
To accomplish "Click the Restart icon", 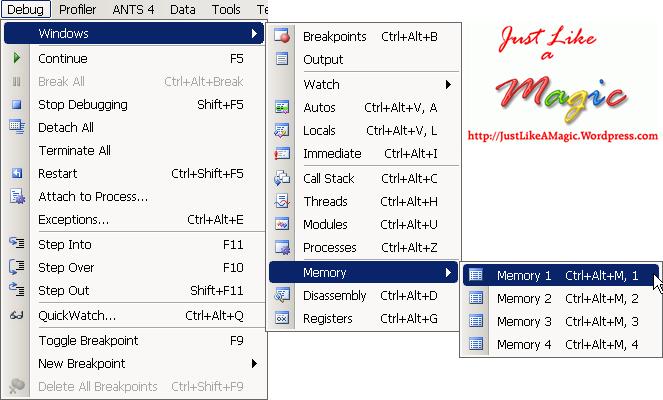I will point(16,173).
